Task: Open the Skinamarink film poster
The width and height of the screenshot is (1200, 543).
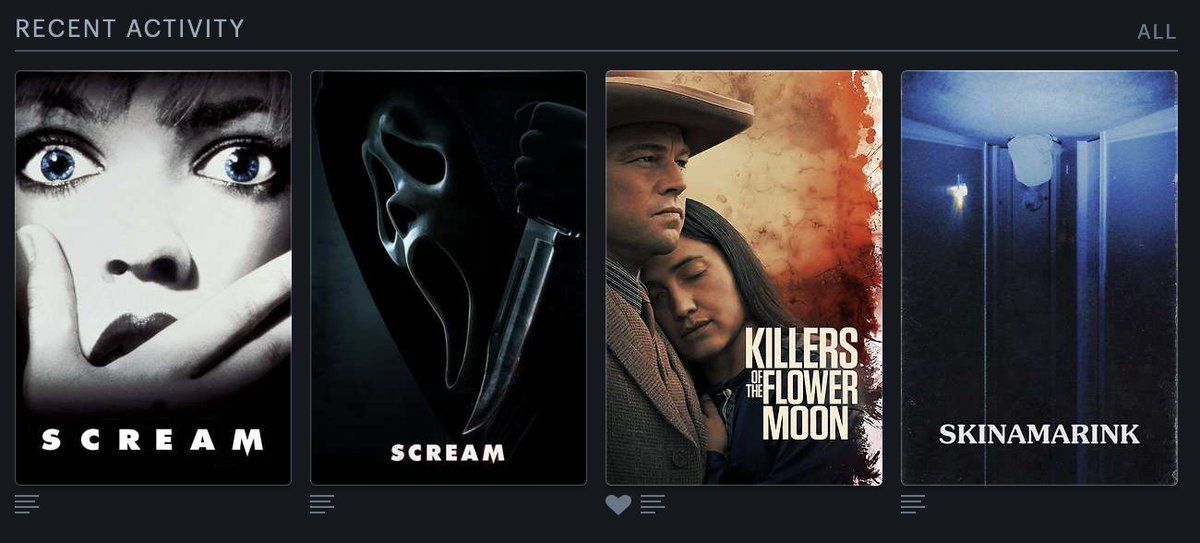Action: (x=1039, y=278)
